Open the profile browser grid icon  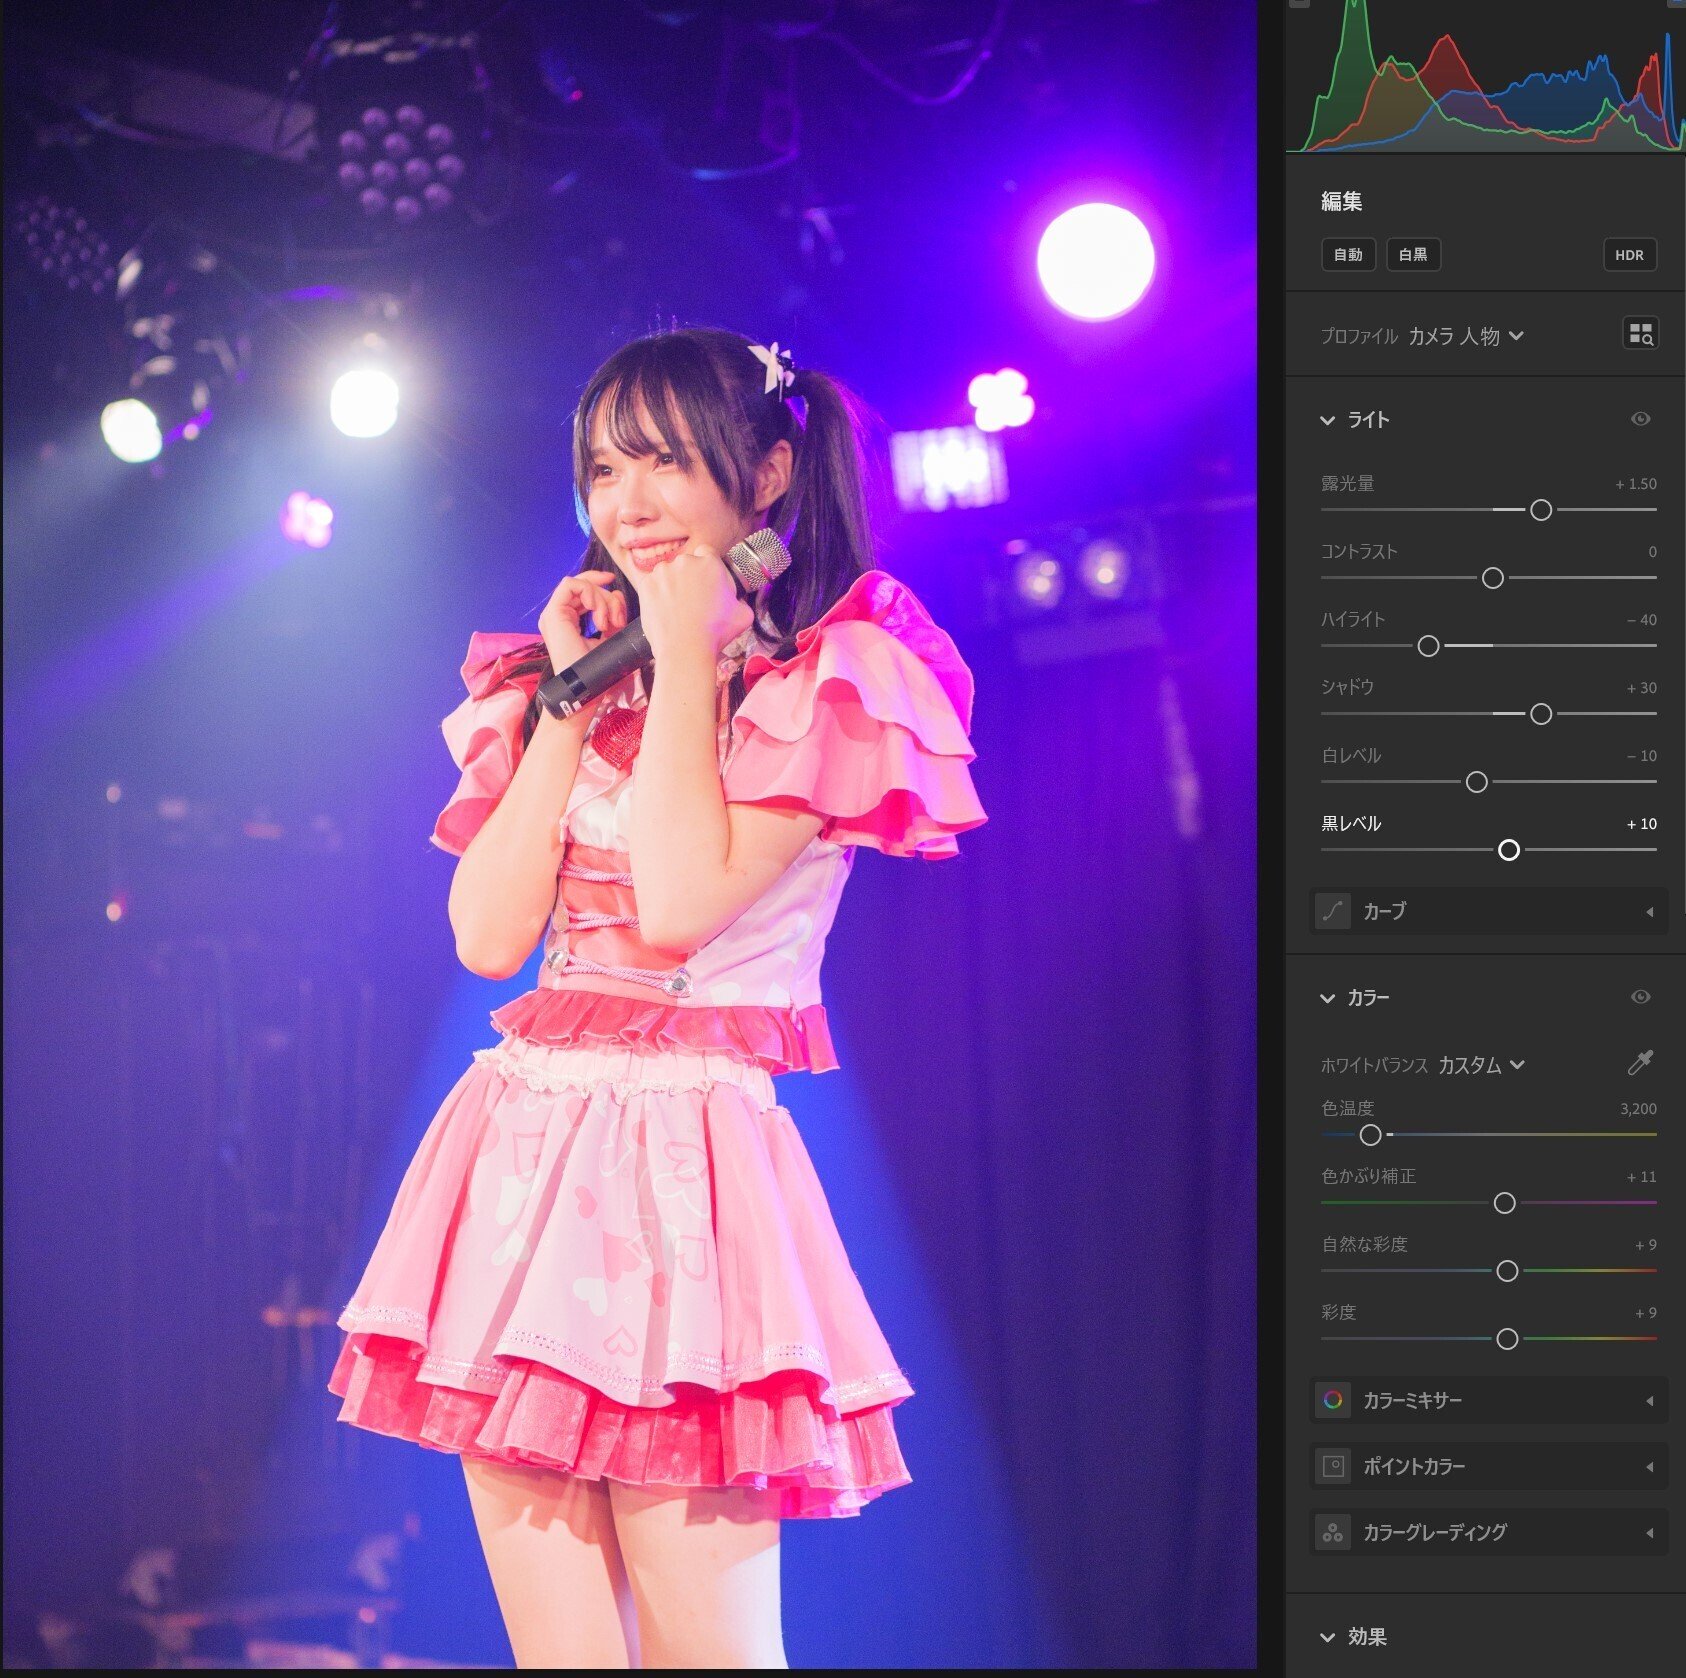click(x=1640, y=334)
